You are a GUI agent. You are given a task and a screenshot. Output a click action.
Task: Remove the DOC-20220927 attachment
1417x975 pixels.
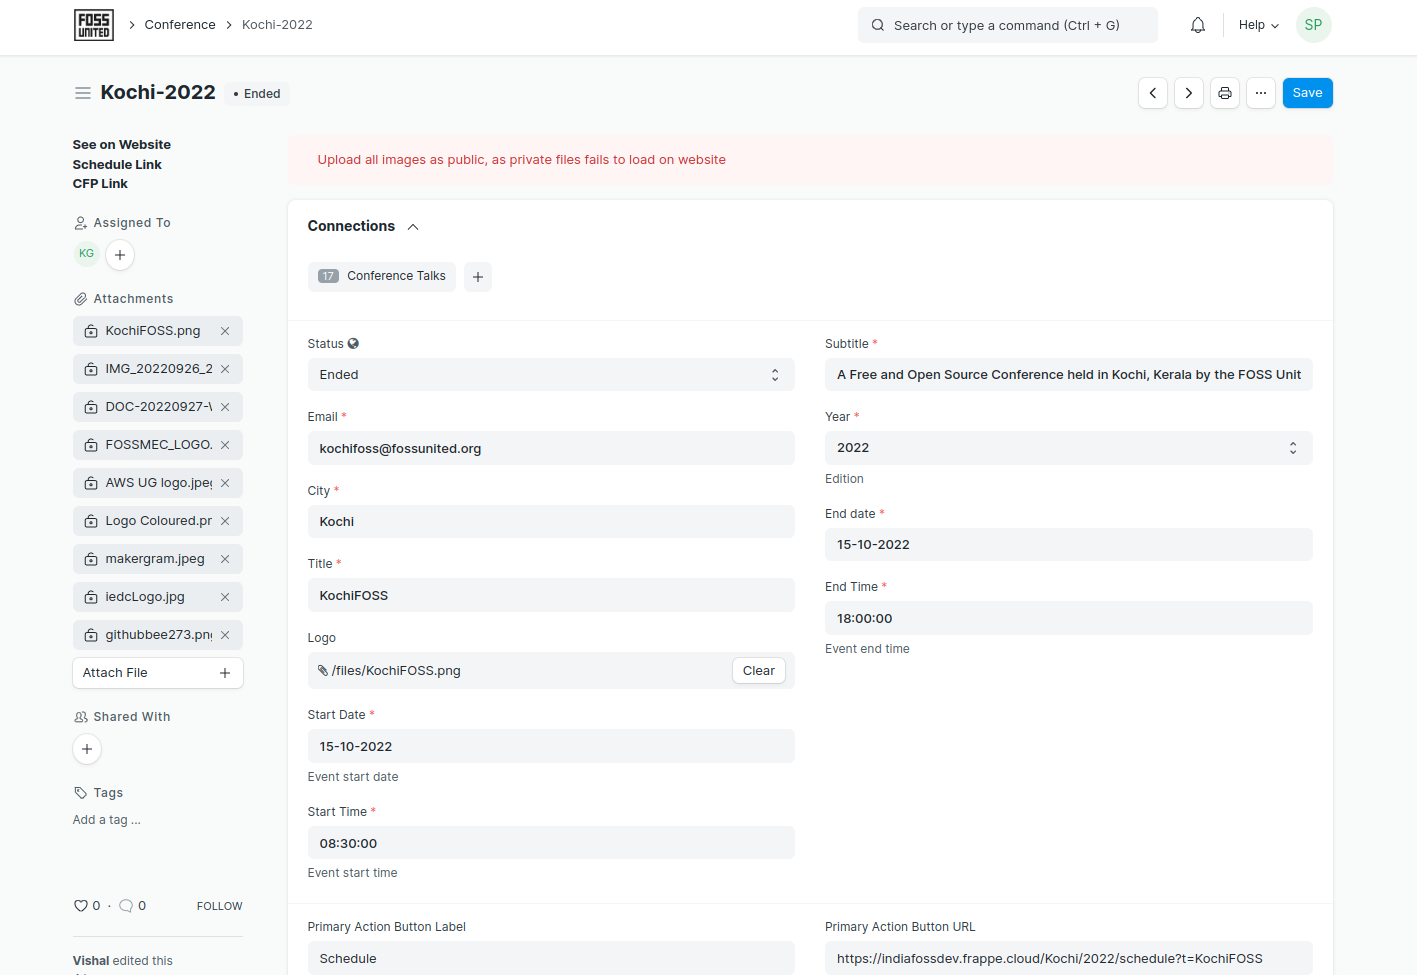tap(225, 407)
